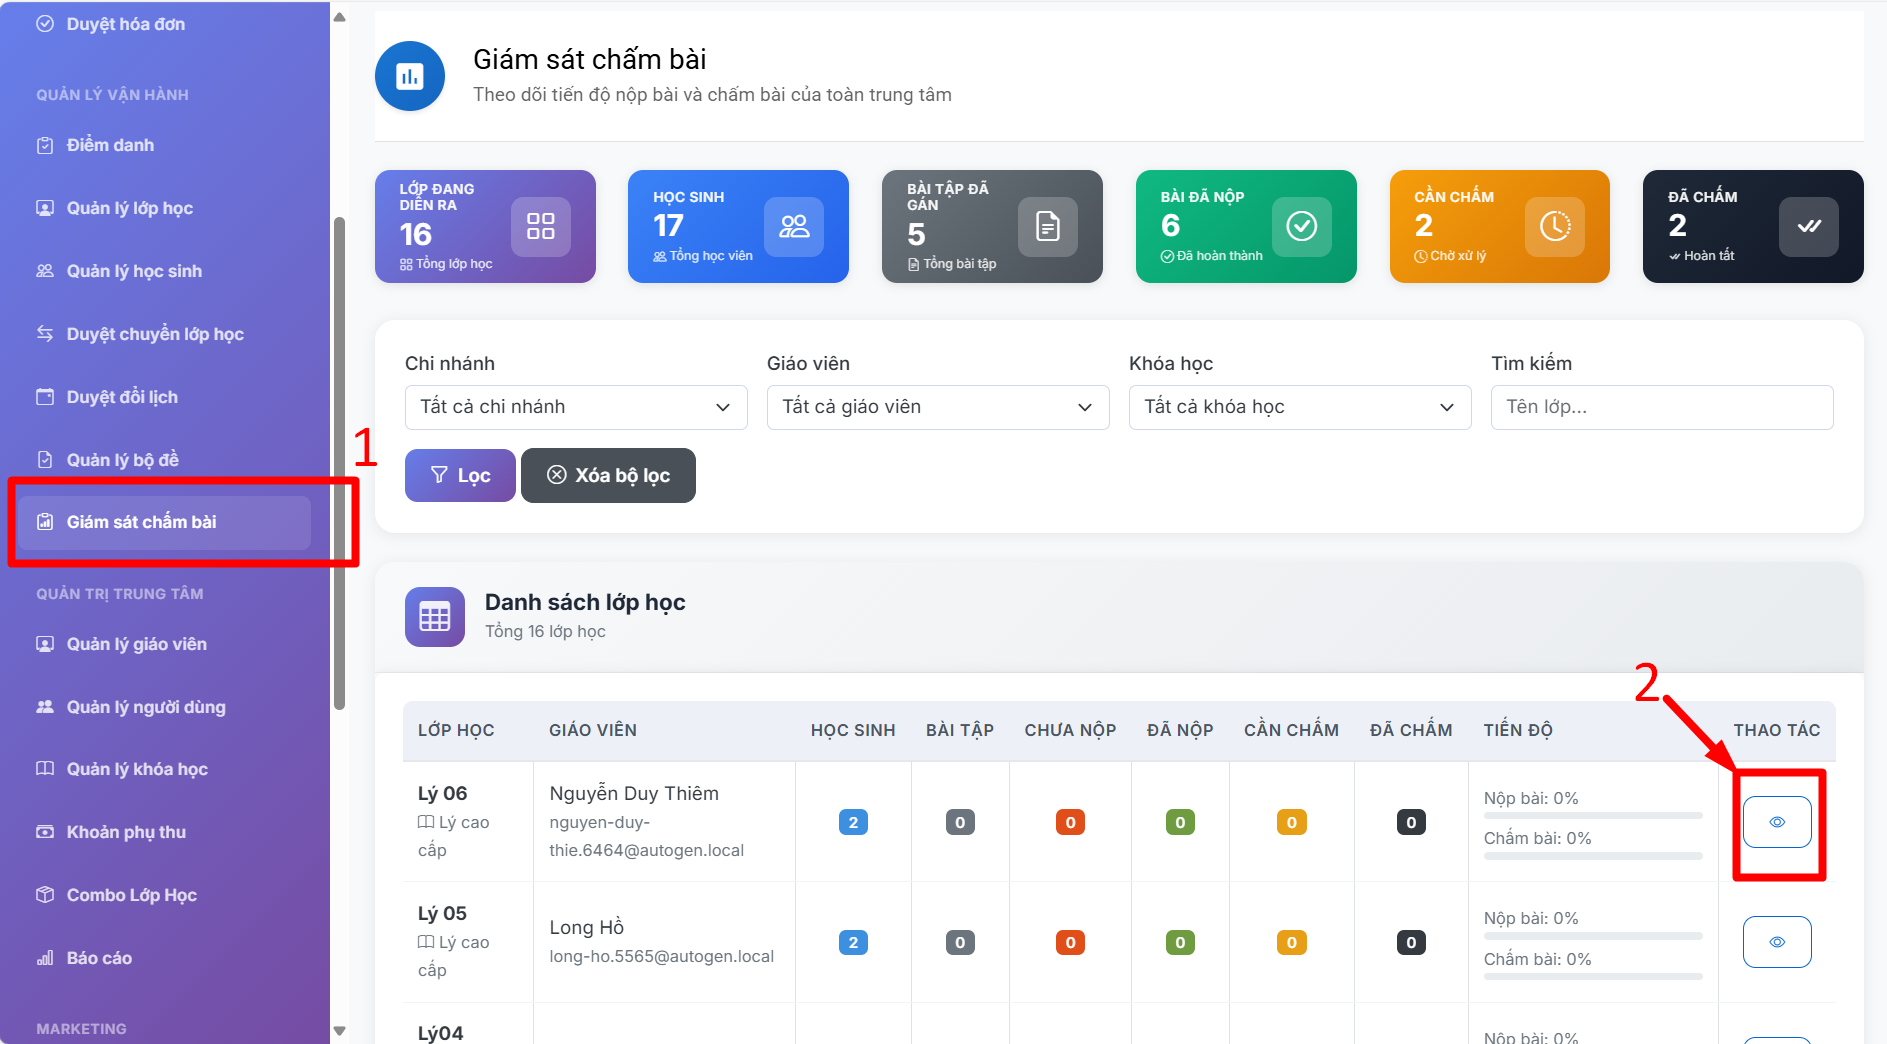View details for class Lý 05
This screenshot has width=1887, height=1044.
[x=1776, y=942]
